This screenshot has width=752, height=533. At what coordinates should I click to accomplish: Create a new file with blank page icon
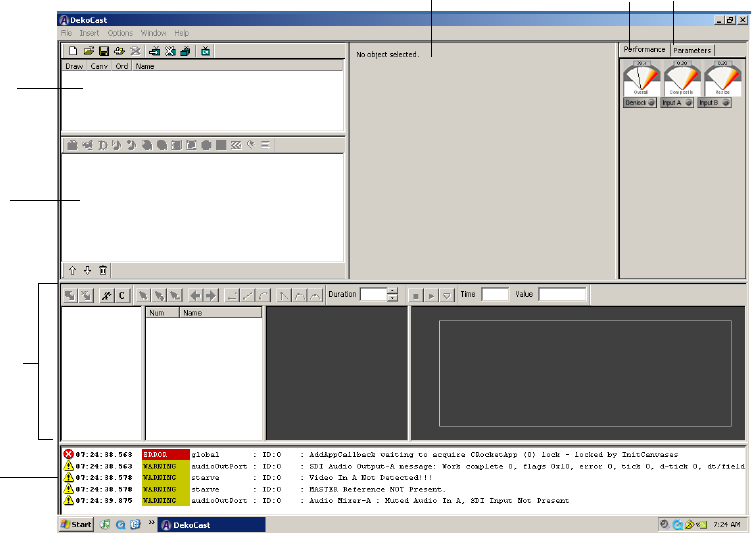tap(72, 51)
